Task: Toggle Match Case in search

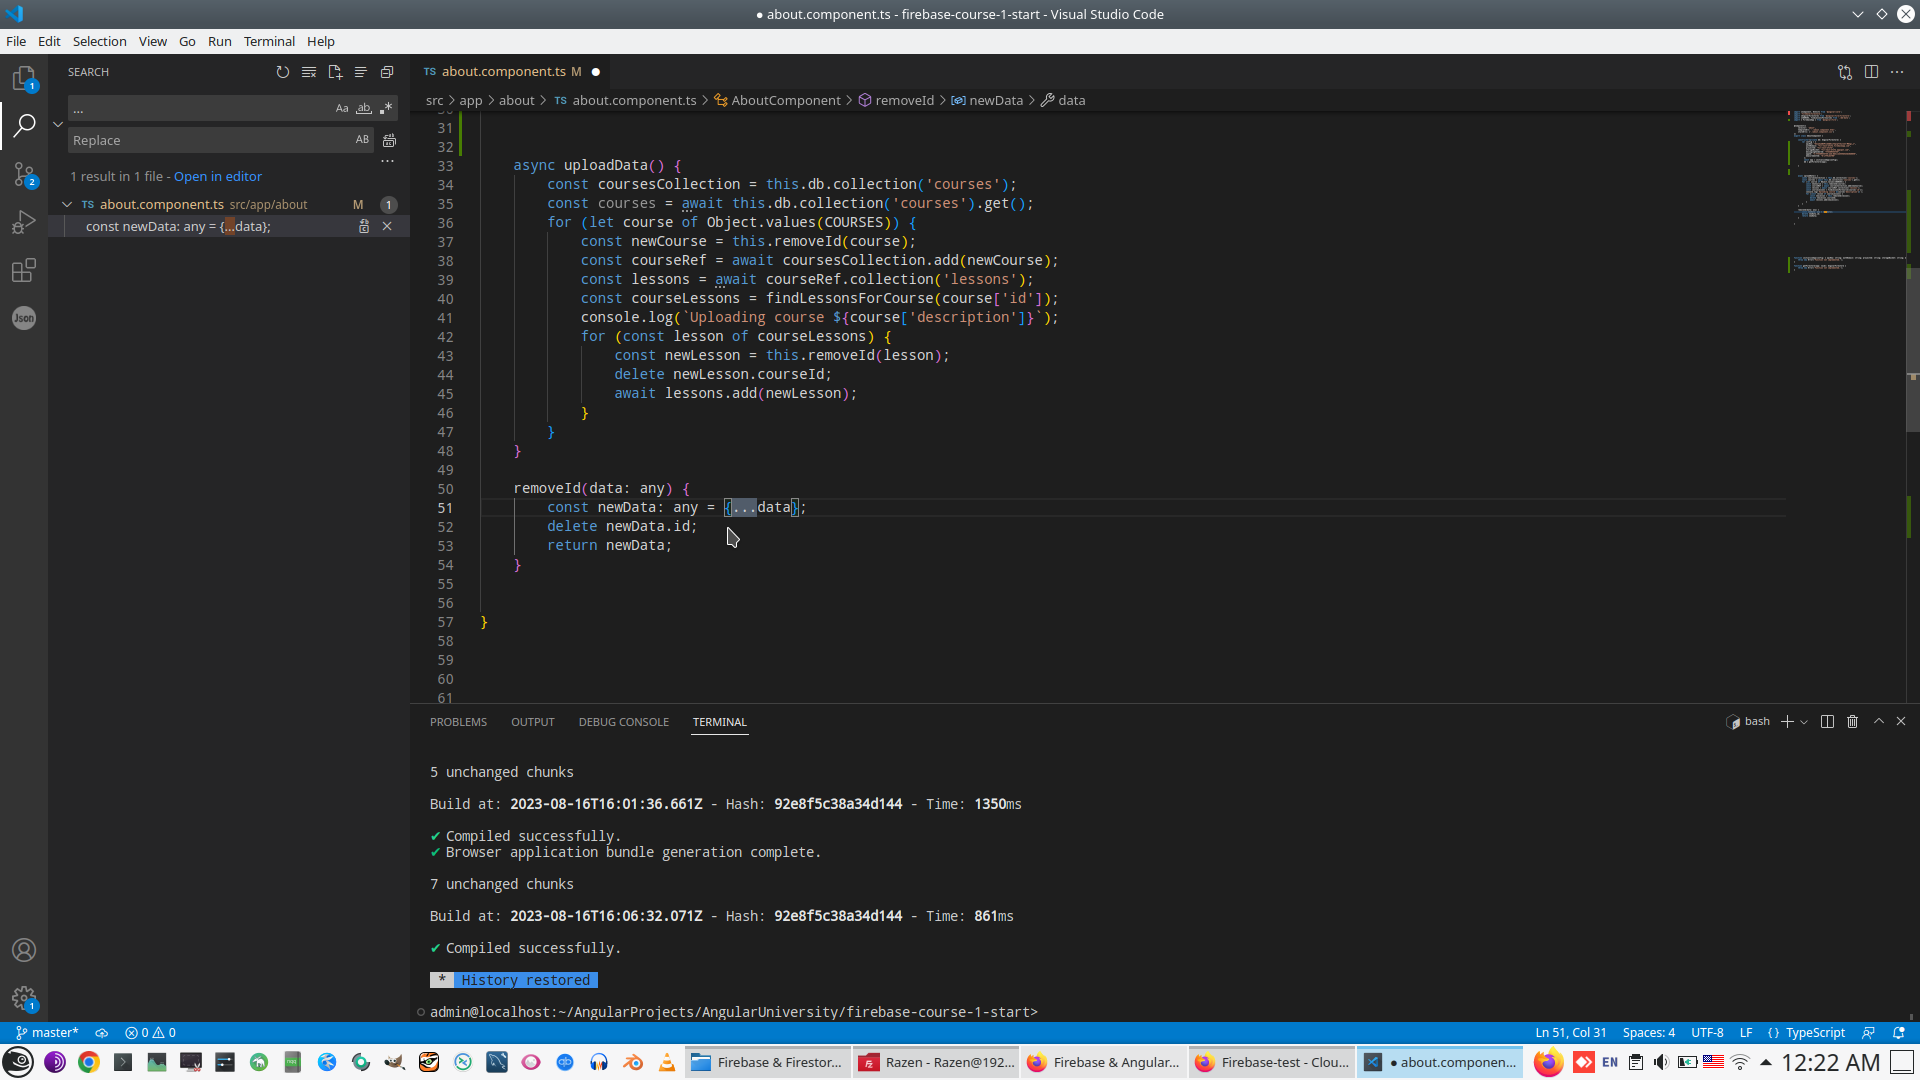Action: click(342, 108)
